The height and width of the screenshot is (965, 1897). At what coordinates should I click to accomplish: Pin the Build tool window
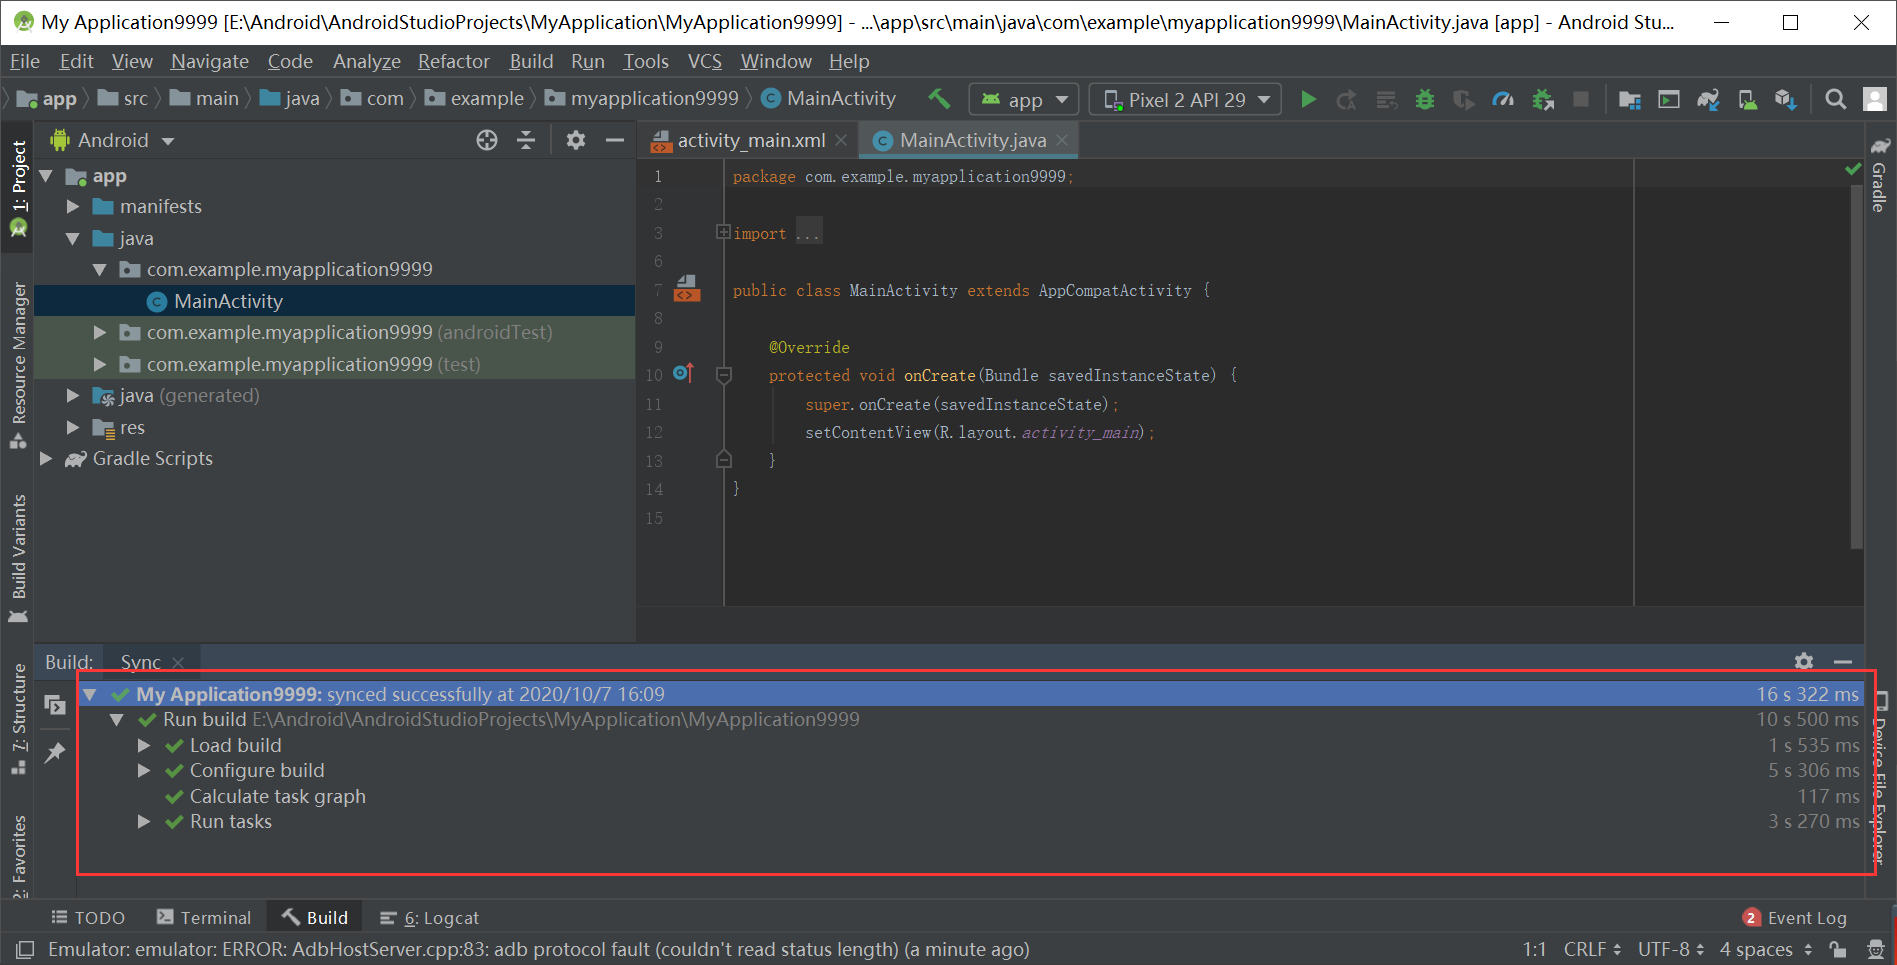coord(55,752)
